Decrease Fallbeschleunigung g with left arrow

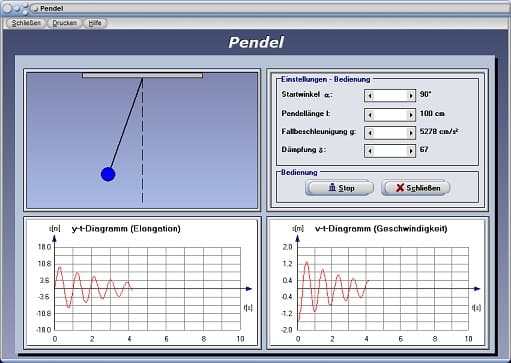tap(369, 133)
